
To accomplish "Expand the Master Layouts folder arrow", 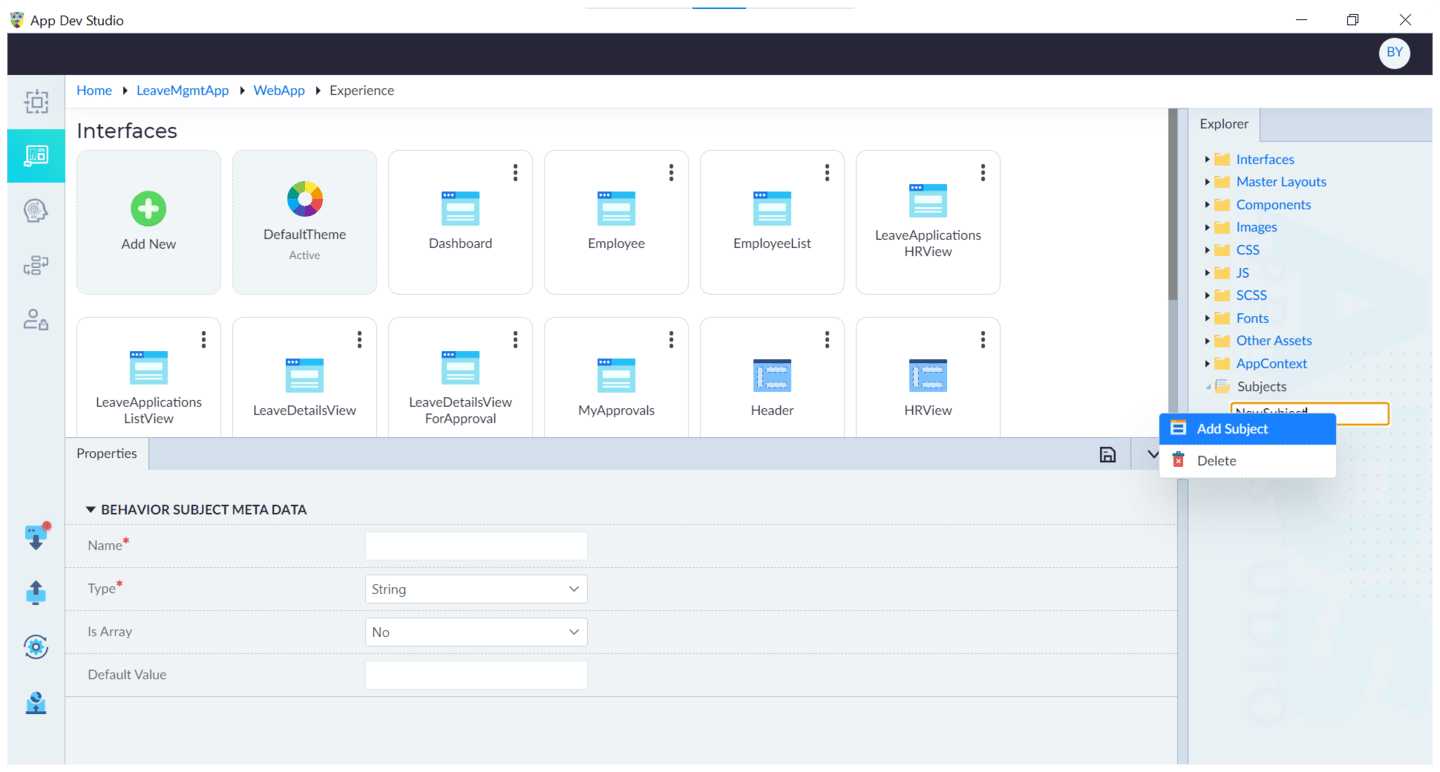I will click(1208, 182).
